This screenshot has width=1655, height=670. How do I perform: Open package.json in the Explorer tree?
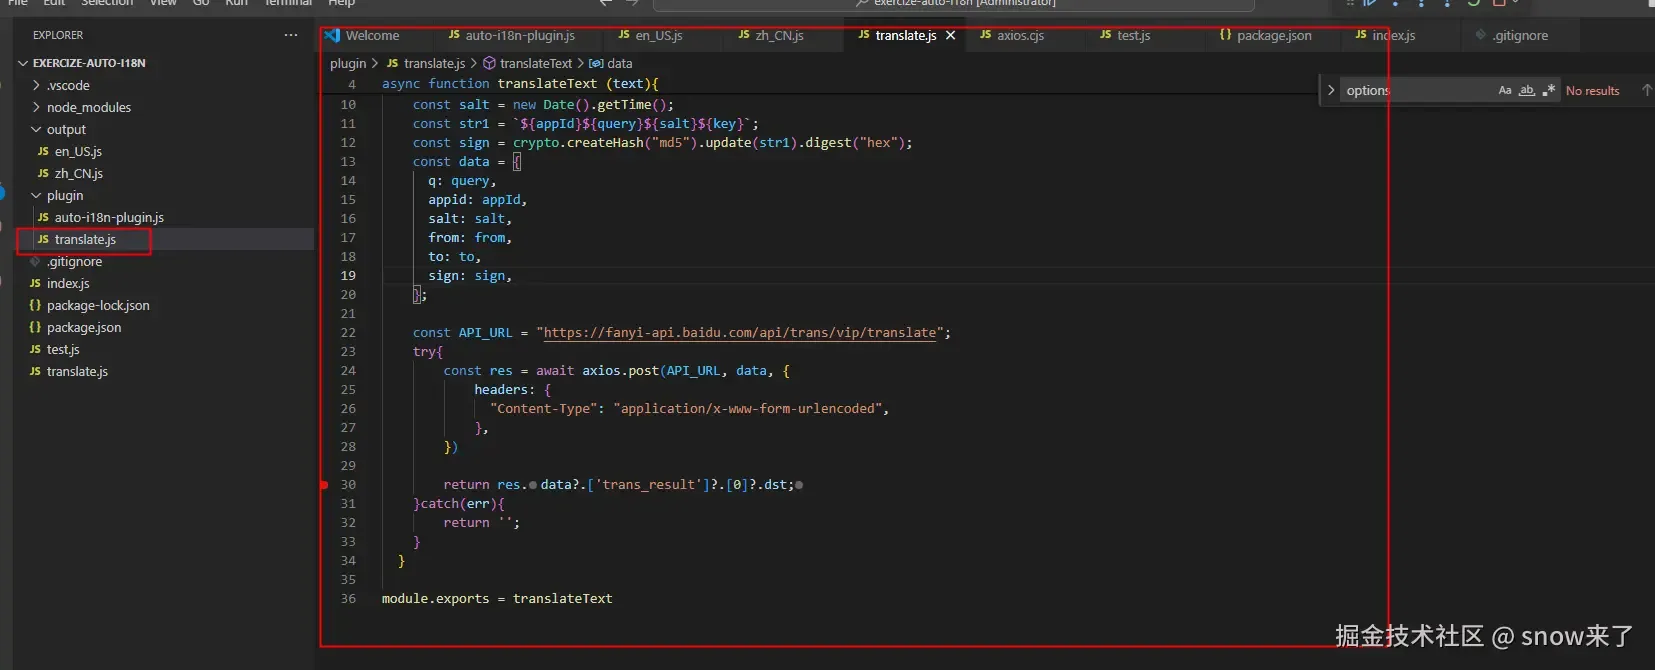tap(84, 327)
